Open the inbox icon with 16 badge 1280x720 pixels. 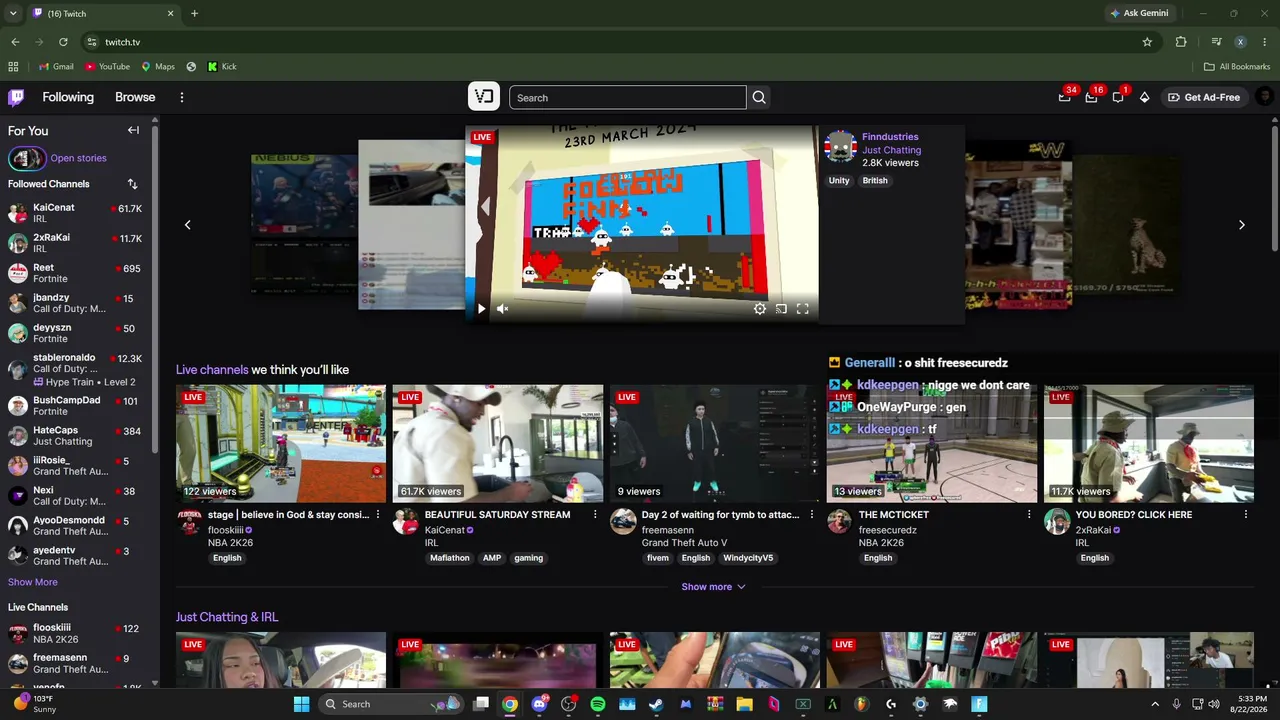click(1092, 97)
